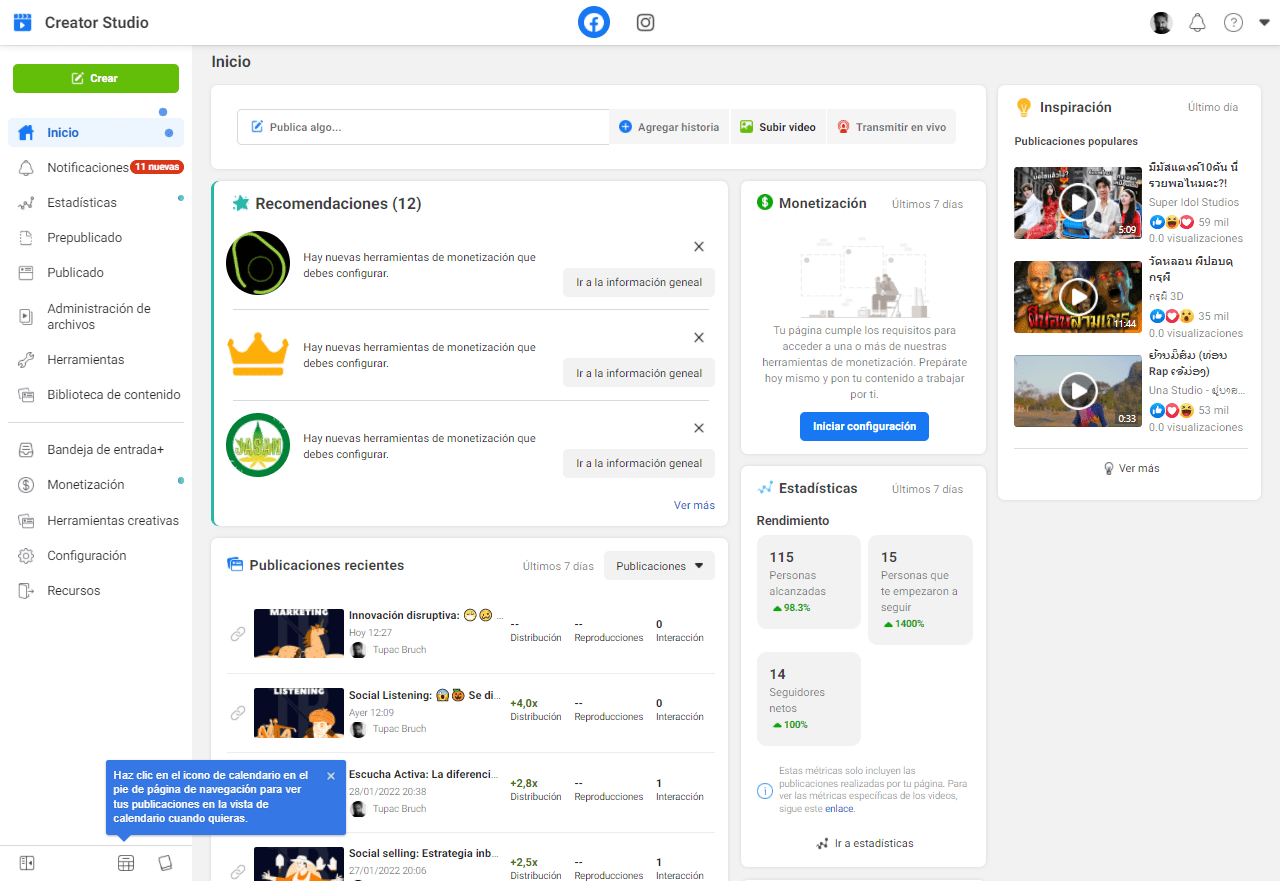Play the Super Idol Studios video thumbnail

1077,203
